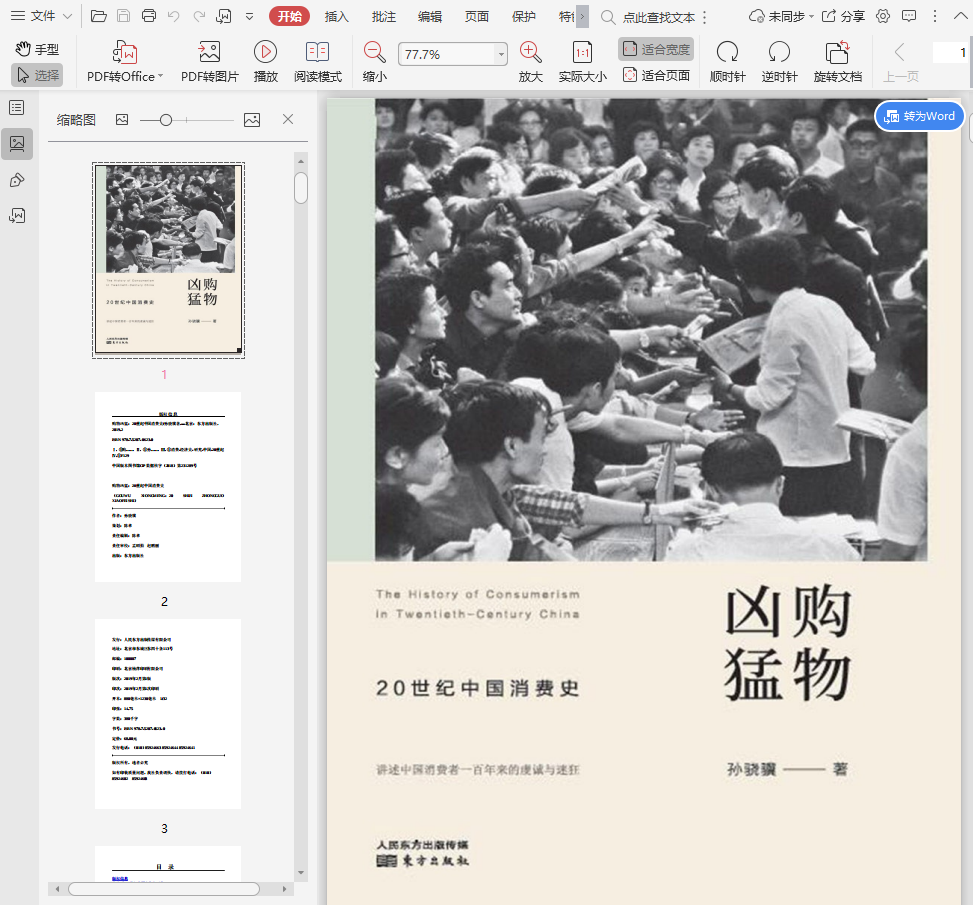Open the vertical more options menu
Screen dimensions: 973x905
(x=935, y=17)
